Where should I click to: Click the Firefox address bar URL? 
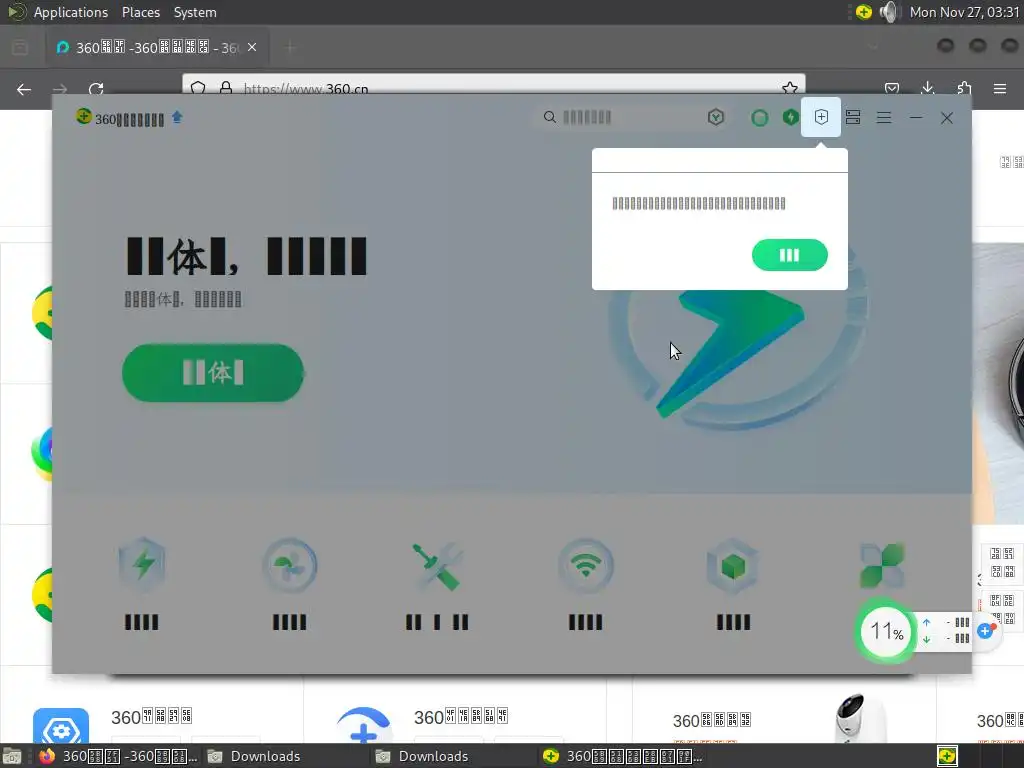click(x=306, y=89)
